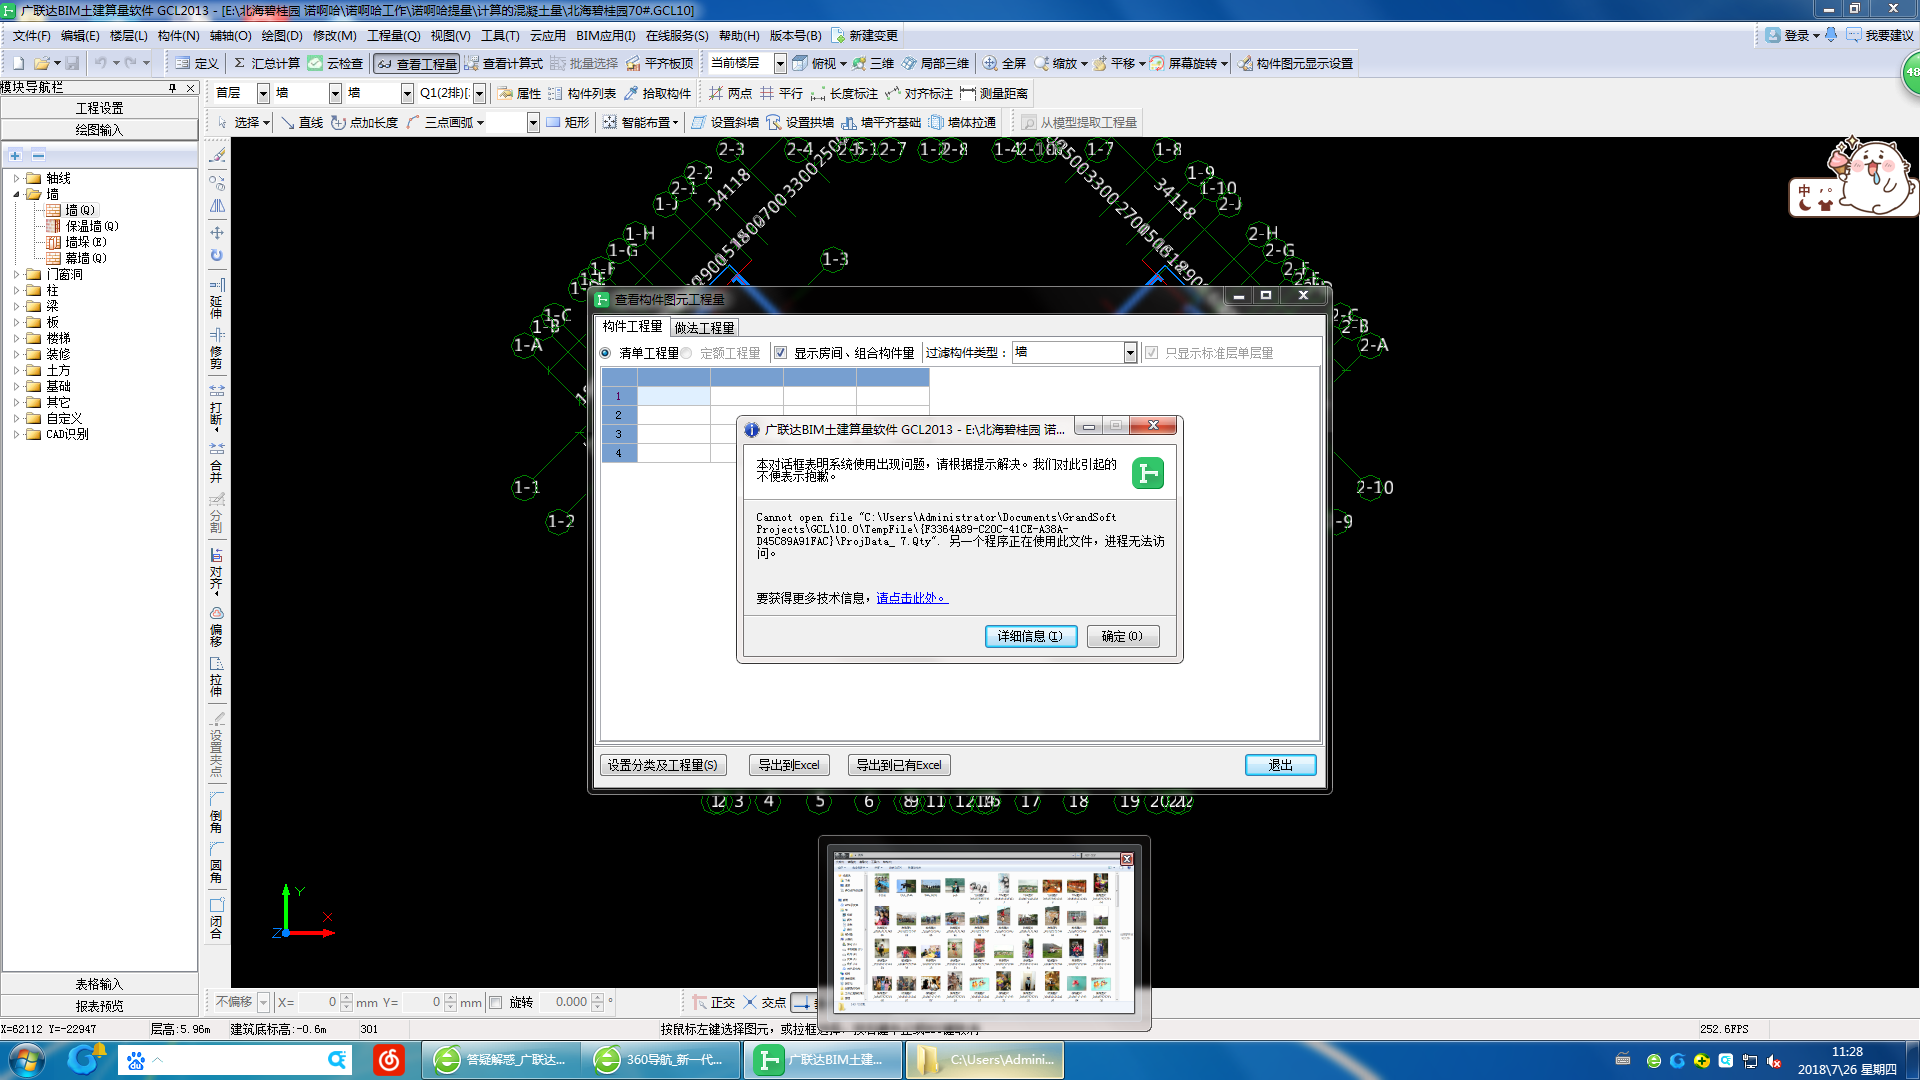The image size is (1920, 1080).
Task: Switch to 做法工程量 tab
Action: tap(704, 327)
